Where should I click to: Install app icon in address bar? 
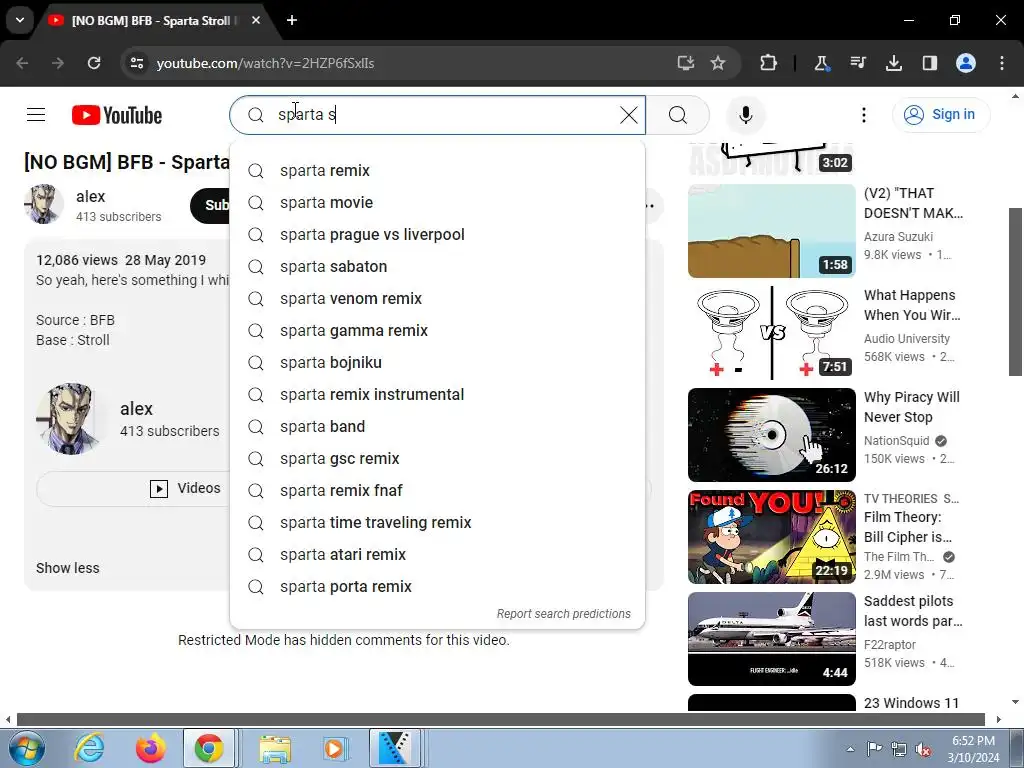pos(685,63)
